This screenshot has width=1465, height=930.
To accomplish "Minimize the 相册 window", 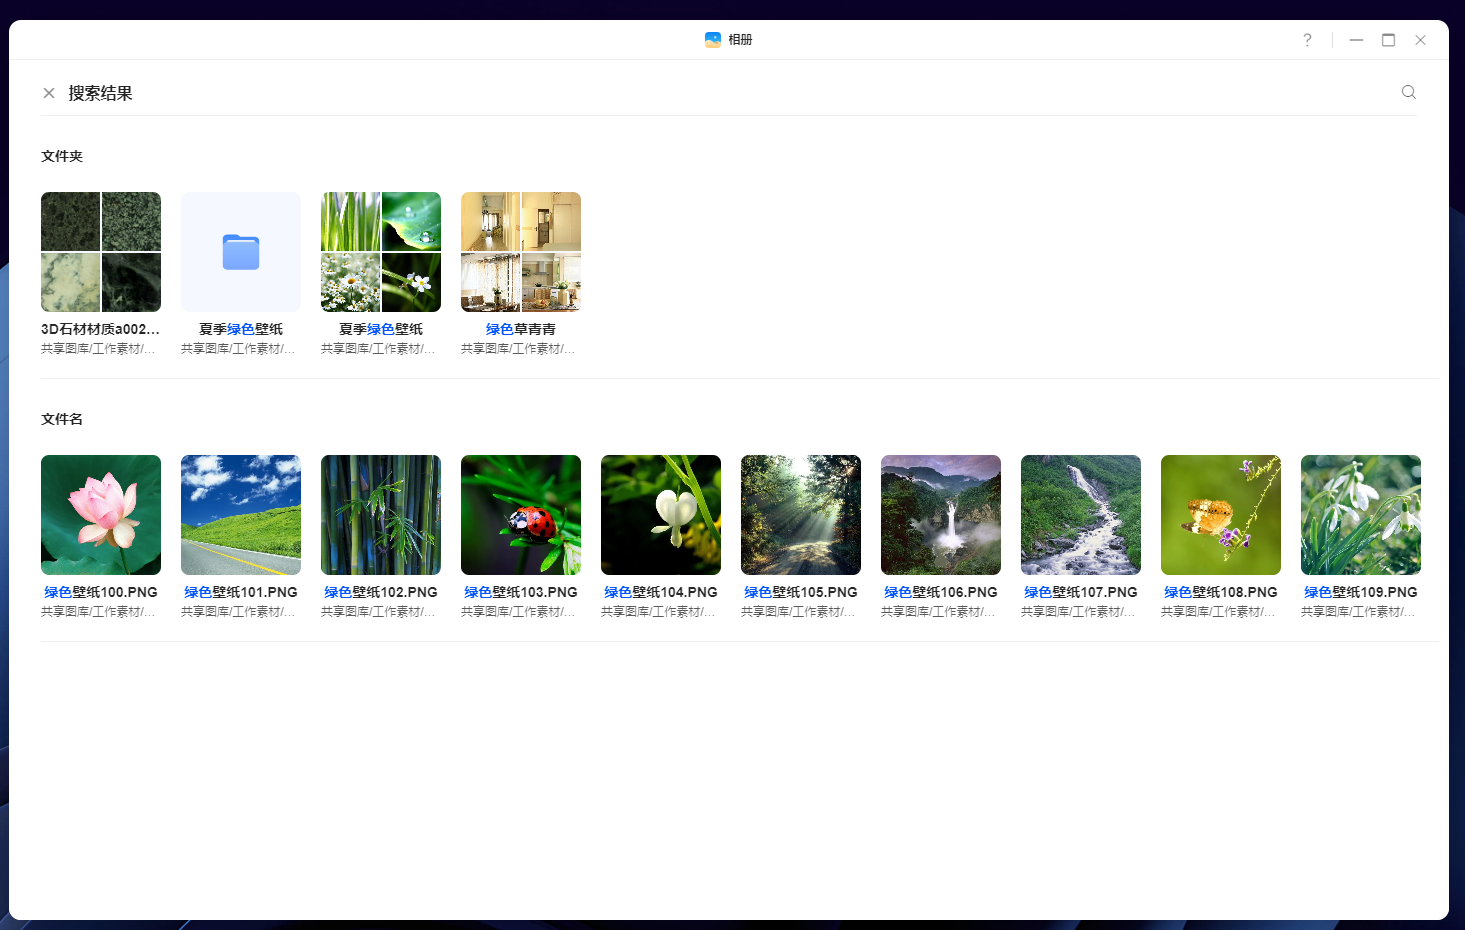I will pyautogui.click(x=1356, y=40).
